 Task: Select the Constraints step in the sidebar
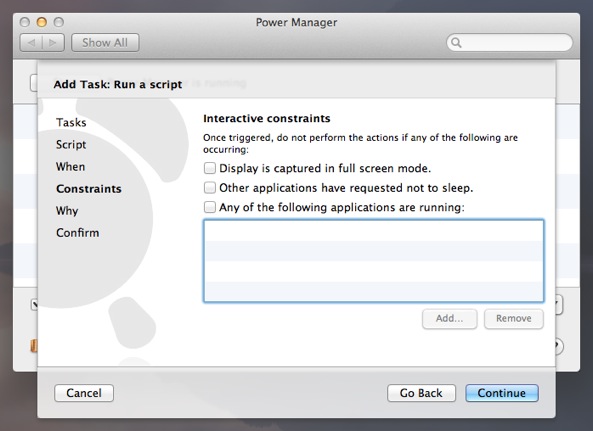pos(89,189)
